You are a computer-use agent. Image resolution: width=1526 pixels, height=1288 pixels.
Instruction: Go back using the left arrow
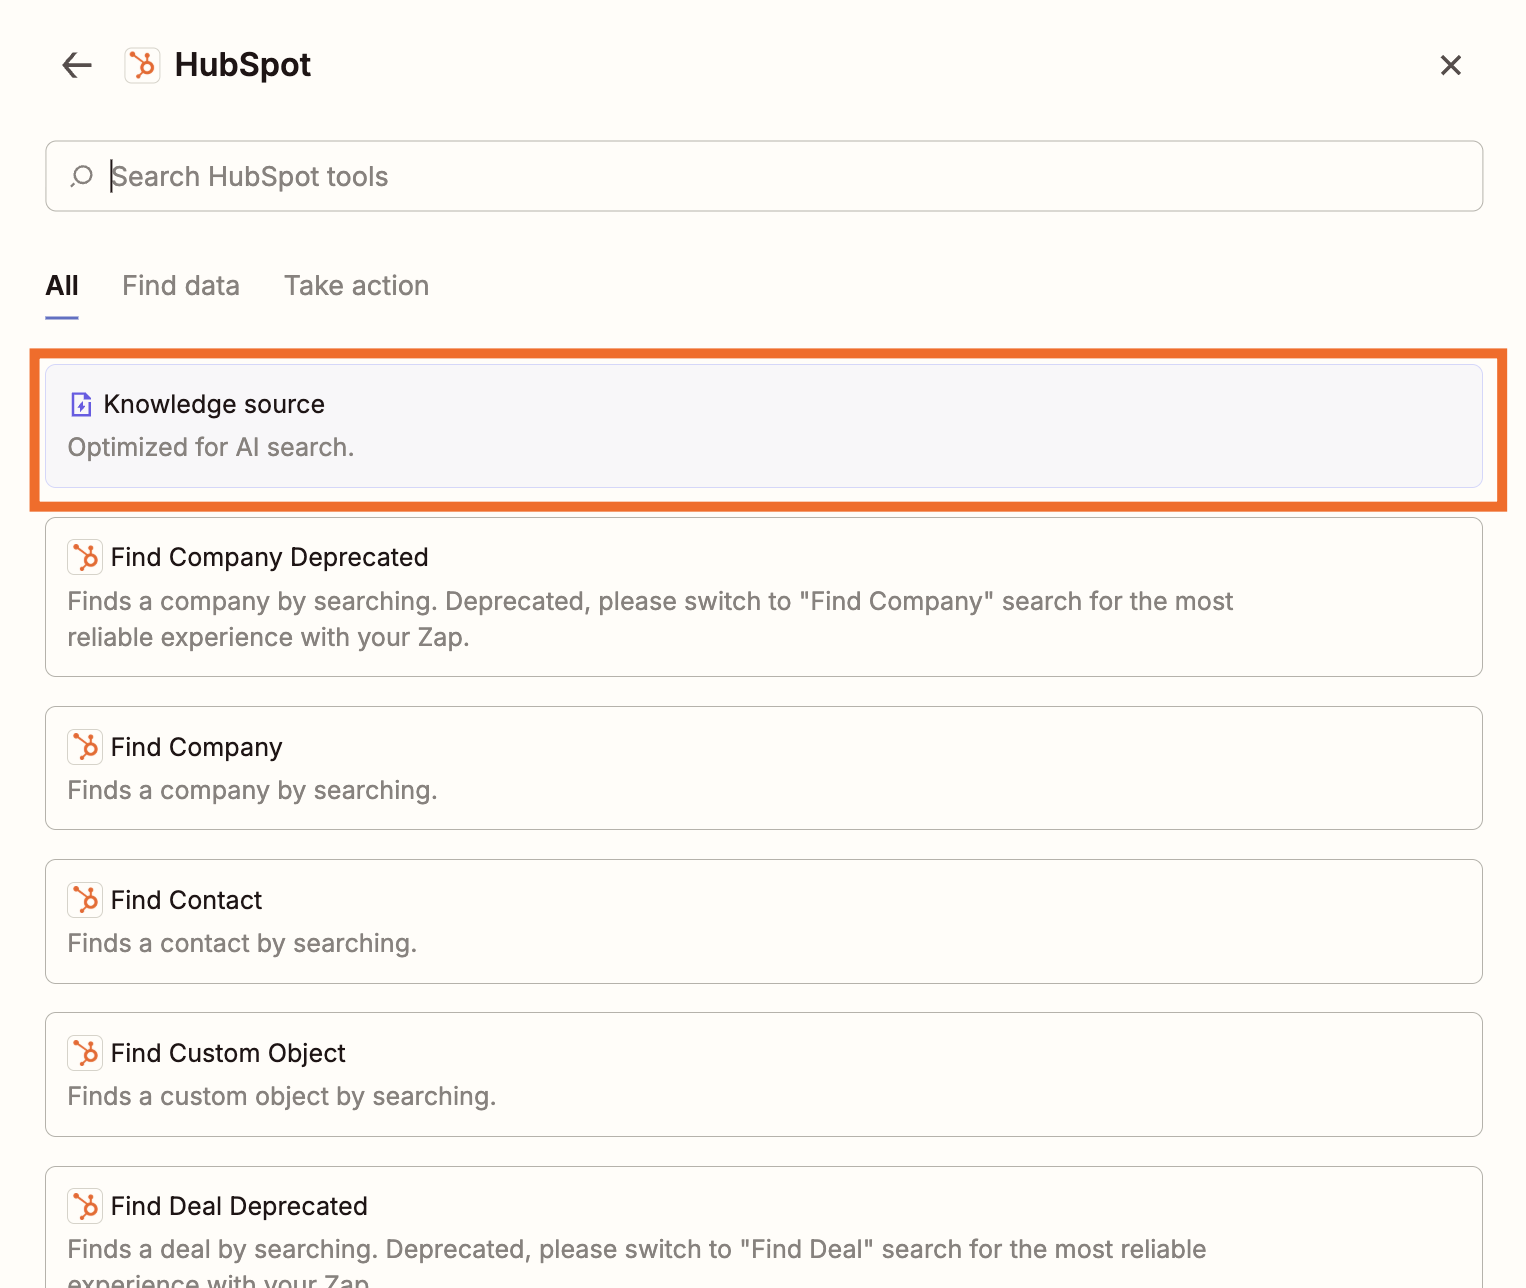click(x=77, y=65)
